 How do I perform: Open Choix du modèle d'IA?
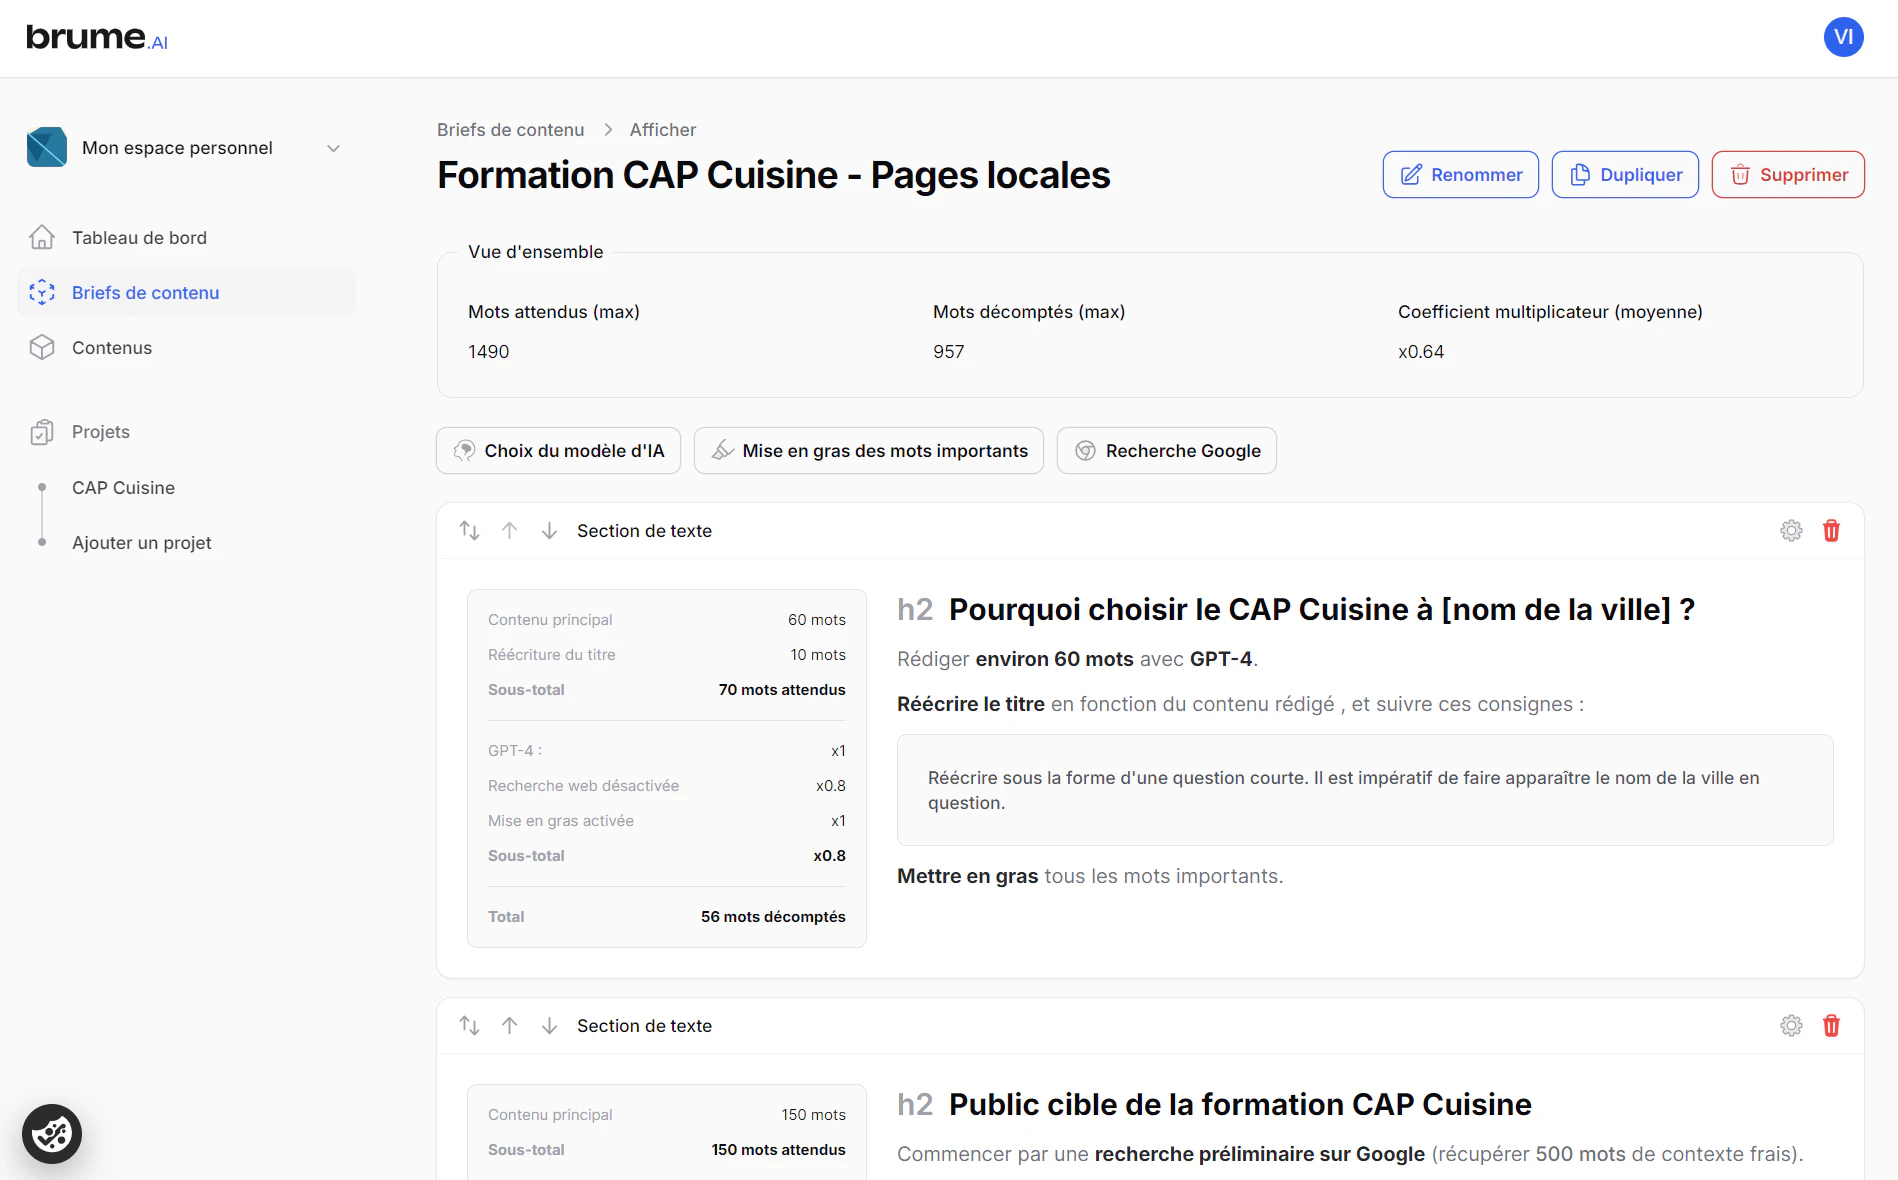pyautogui.click(x=558, y=451)
